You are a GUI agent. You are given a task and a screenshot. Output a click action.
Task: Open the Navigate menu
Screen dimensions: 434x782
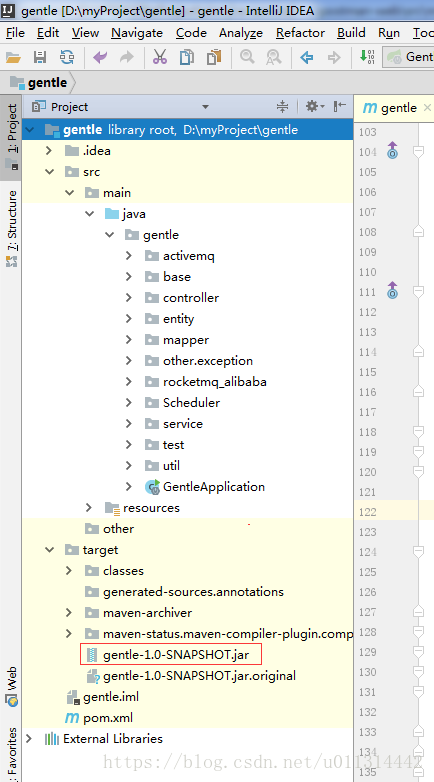coord(137,33)
